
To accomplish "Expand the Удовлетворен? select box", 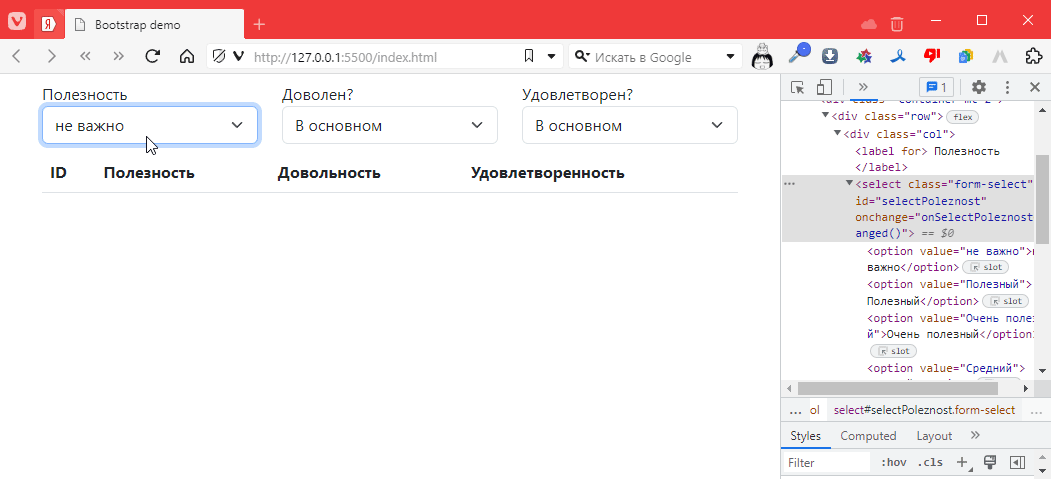I will (x=629, y=125).
